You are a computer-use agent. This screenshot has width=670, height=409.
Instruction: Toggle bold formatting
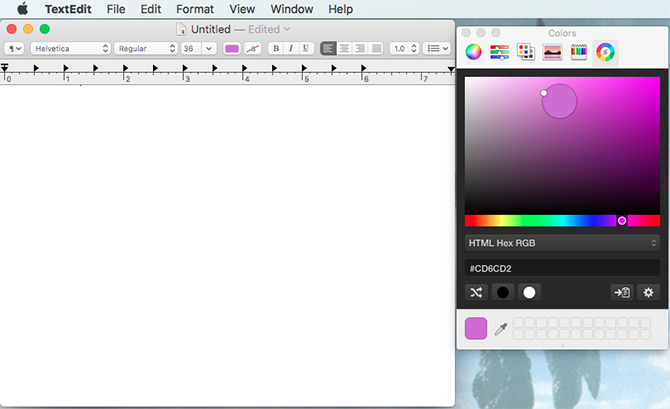point(276,48)
